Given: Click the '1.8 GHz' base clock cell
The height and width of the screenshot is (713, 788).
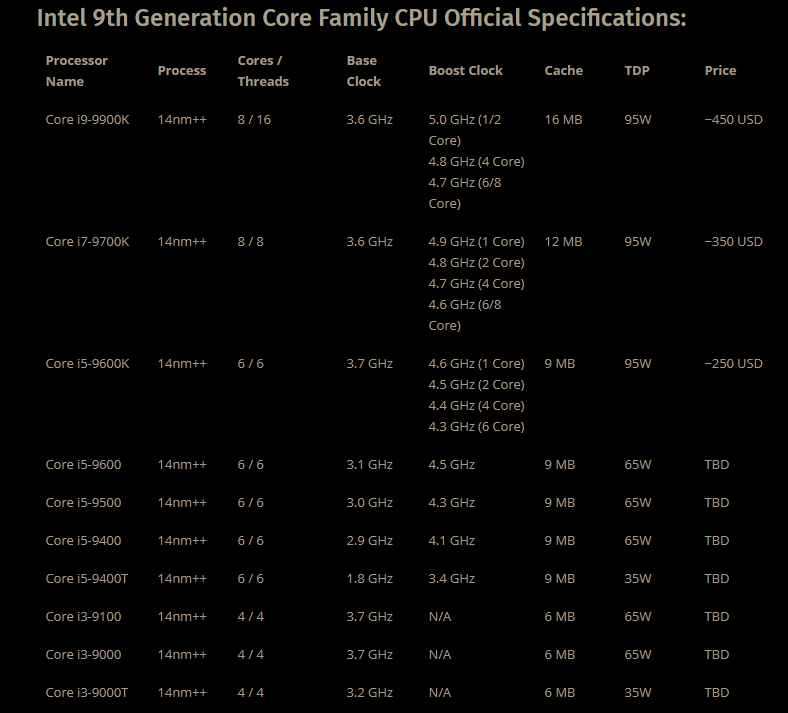Looking at the screenshot, I should [369, 579].
